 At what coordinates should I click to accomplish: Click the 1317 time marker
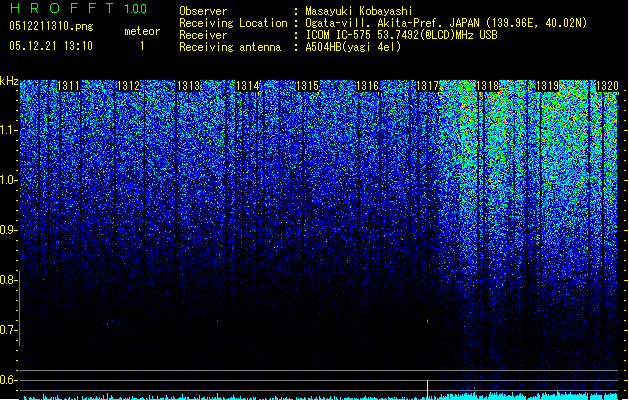[427, 86]
